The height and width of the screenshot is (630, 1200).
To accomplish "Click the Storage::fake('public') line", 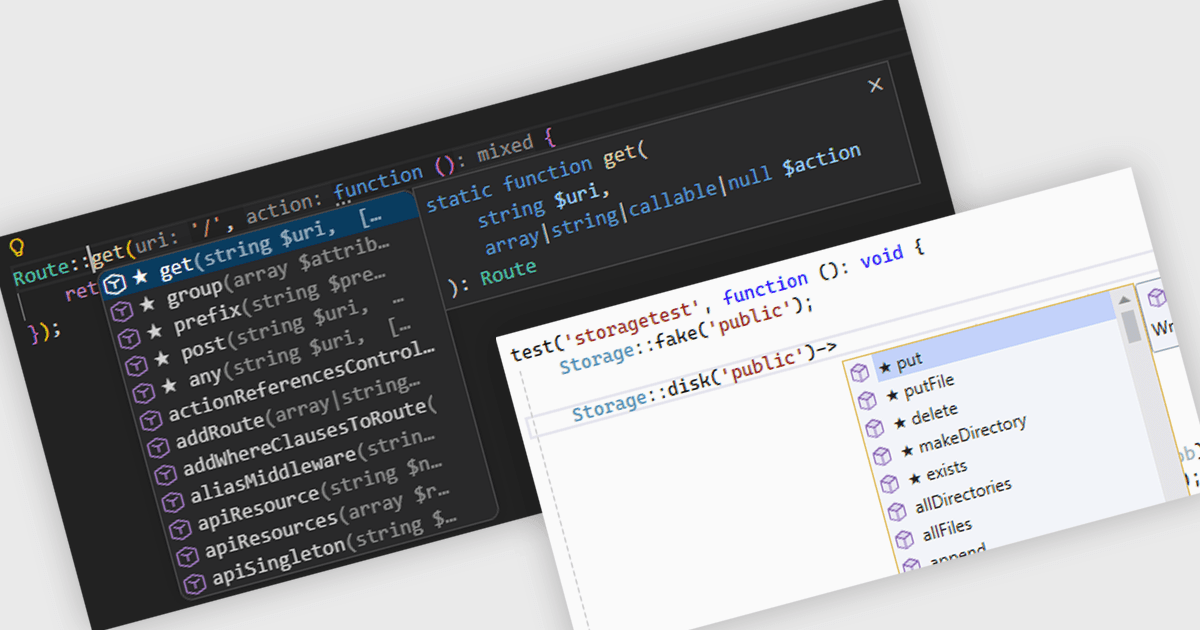I will click(x=687, y=336).
